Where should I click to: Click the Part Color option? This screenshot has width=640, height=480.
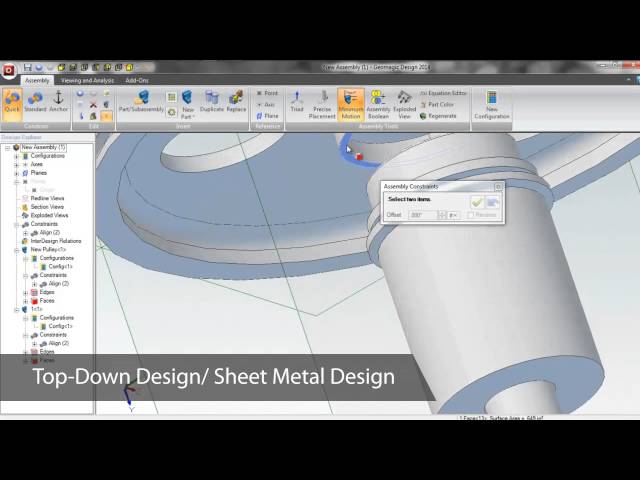click(x=440, y=104)
